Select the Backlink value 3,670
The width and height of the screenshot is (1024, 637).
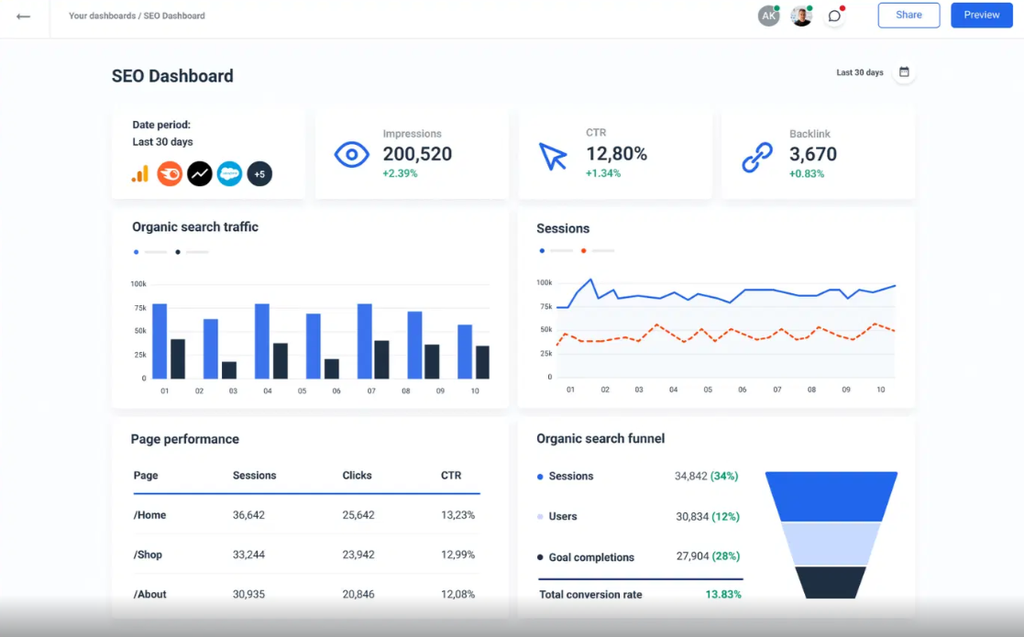pyautogui.click(x=813, y=154)
